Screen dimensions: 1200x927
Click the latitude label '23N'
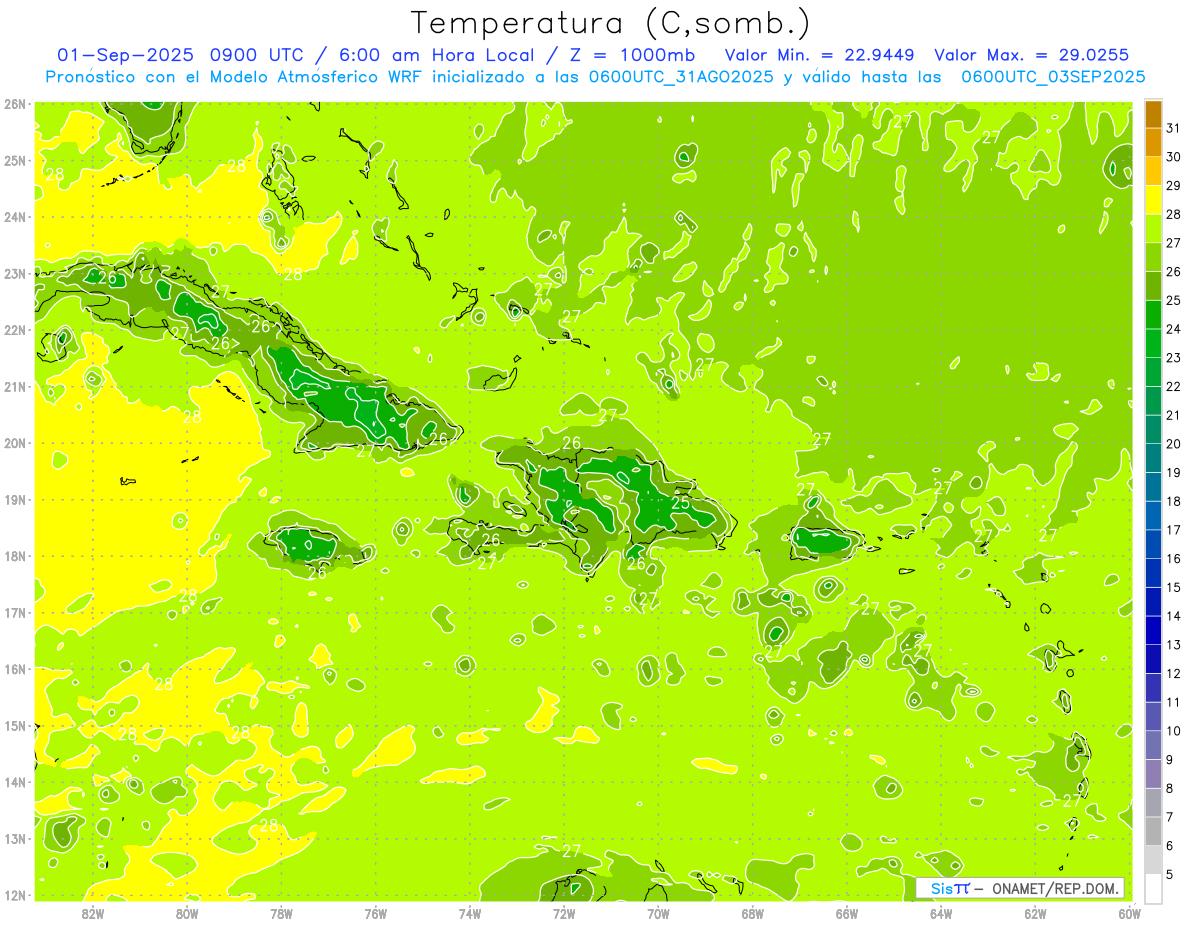pos(14,273)
